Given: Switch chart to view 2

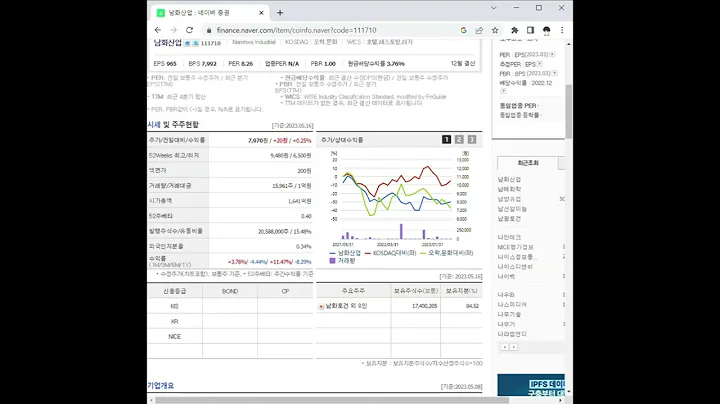Looking at the screenshot, I should tap(459, 140).
